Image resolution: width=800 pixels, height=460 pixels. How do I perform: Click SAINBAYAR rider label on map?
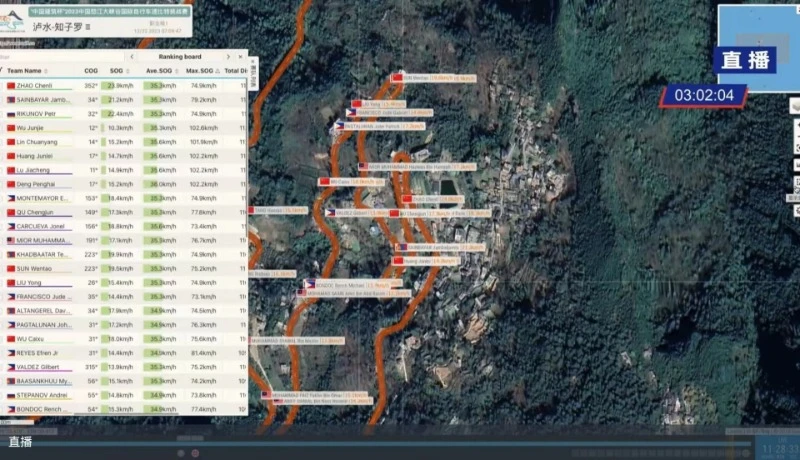440,247
